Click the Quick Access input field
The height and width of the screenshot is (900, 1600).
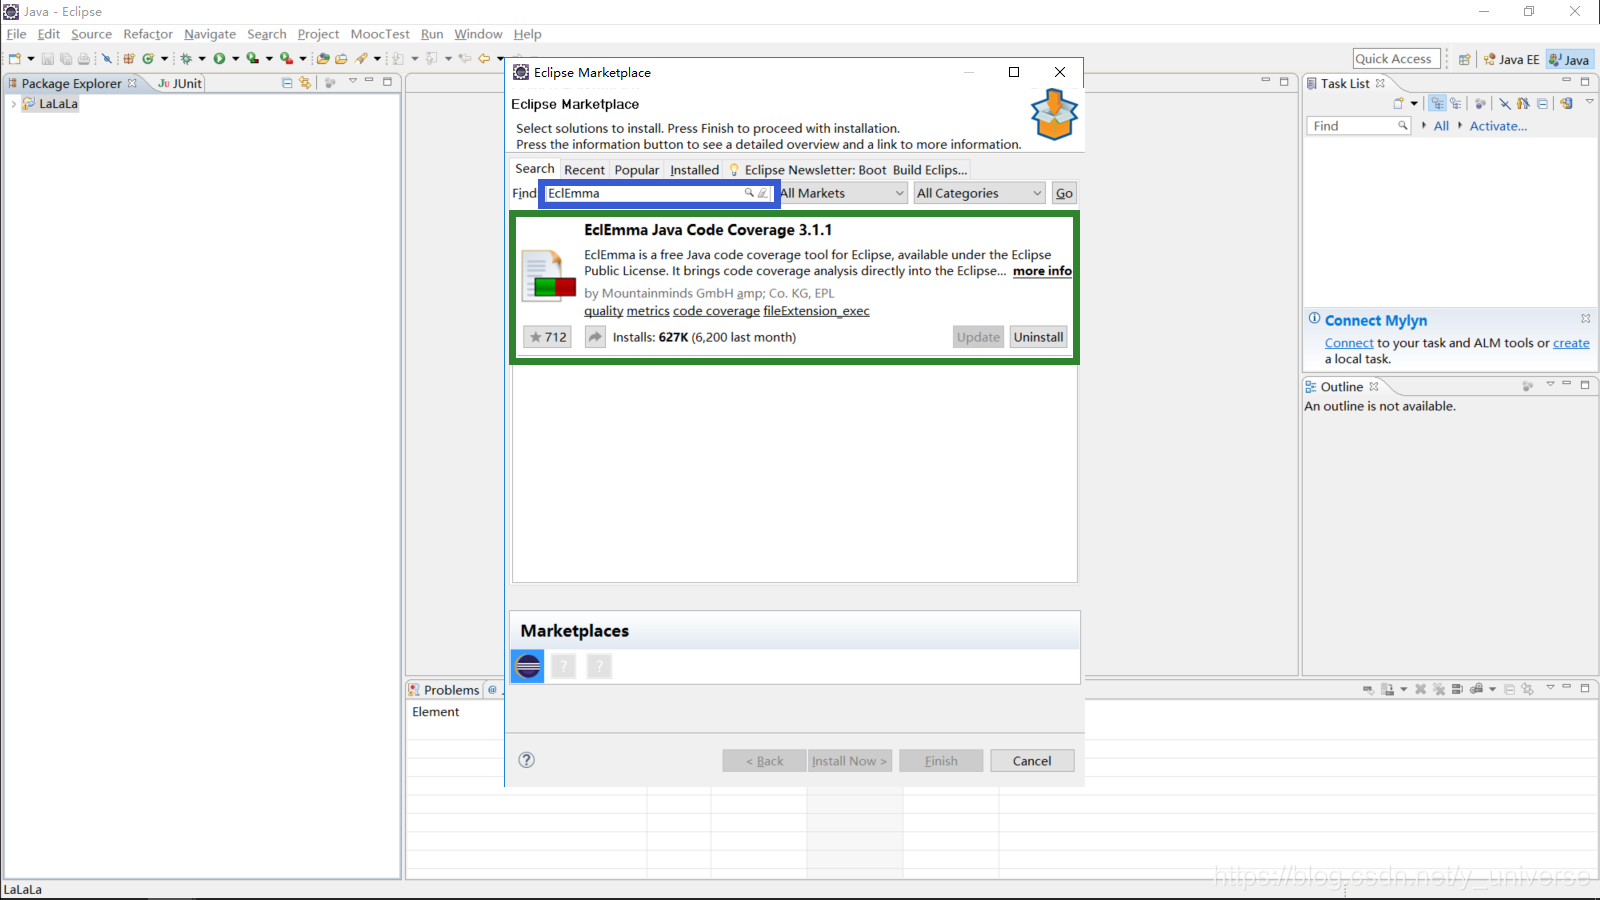1397,59
